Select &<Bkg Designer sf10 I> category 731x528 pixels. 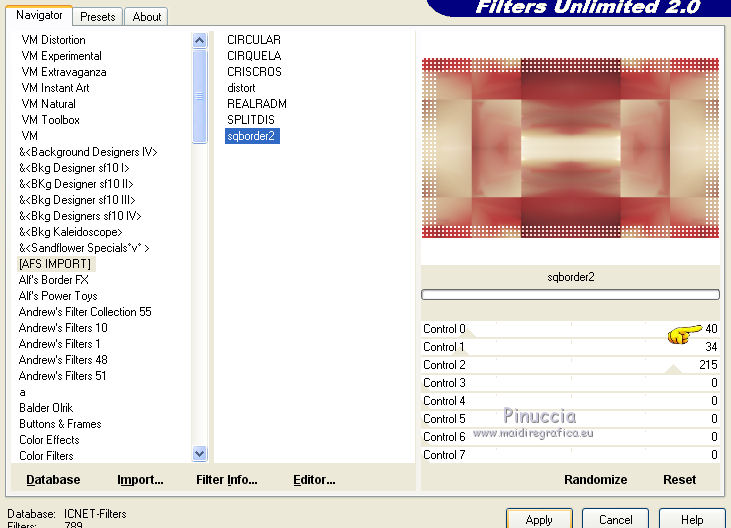pos(74,168)
